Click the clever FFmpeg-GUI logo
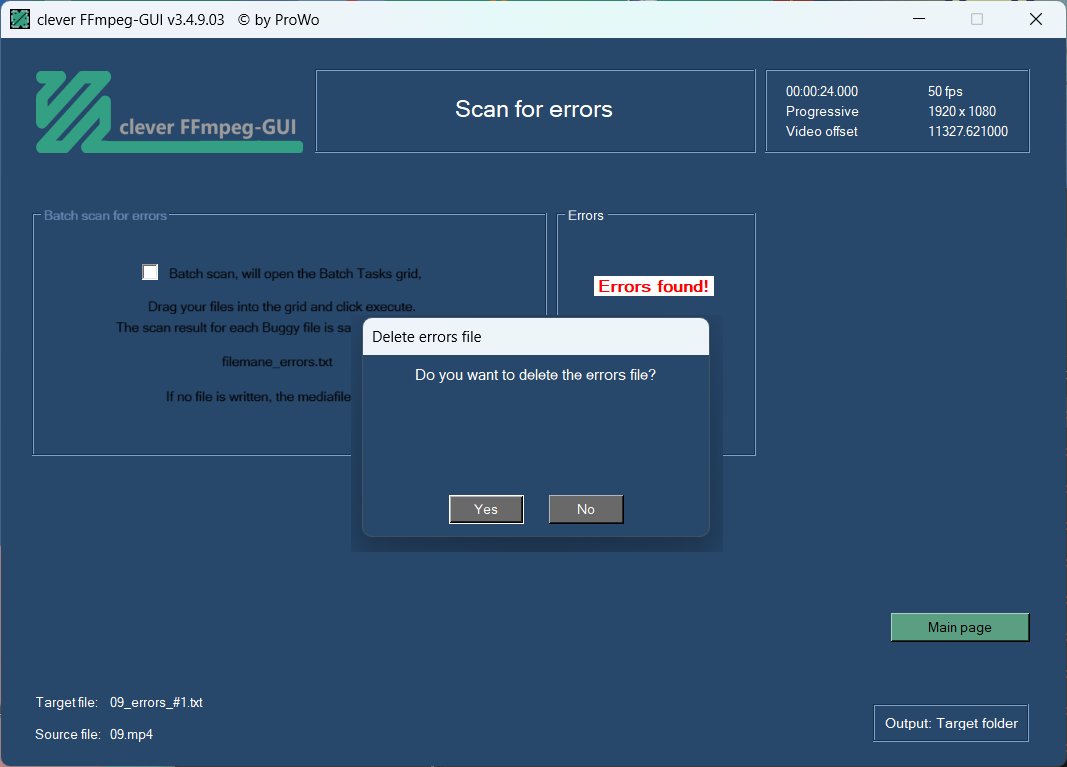Screen dimensions: 1067x767 (x=169, y=112)
